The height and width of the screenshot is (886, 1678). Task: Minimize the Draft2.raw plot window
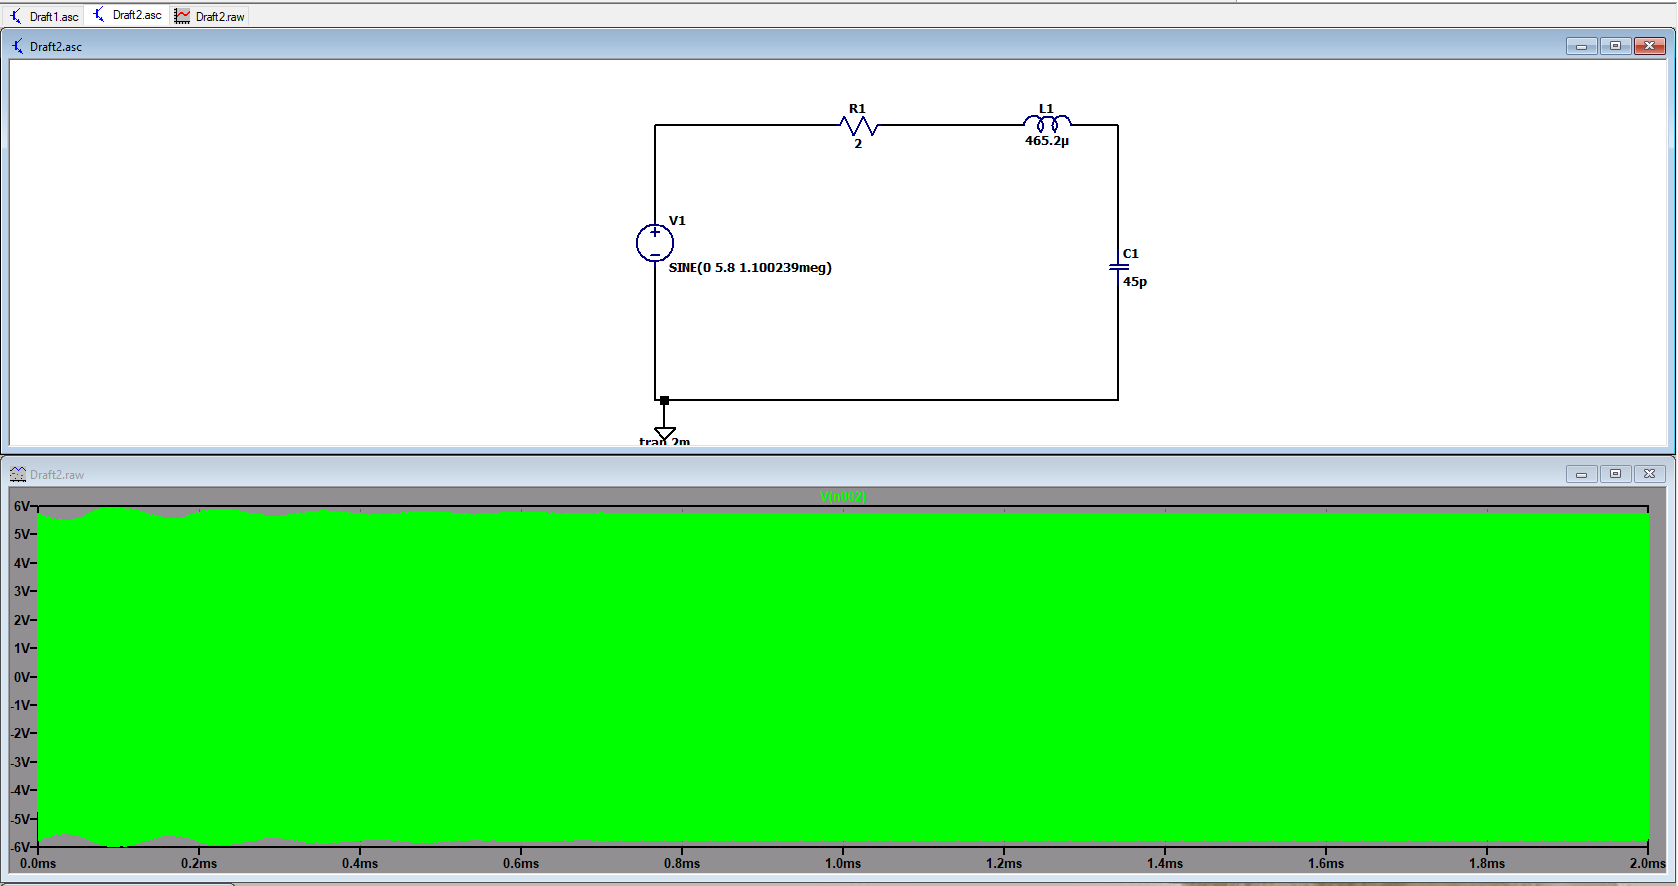1581,474
